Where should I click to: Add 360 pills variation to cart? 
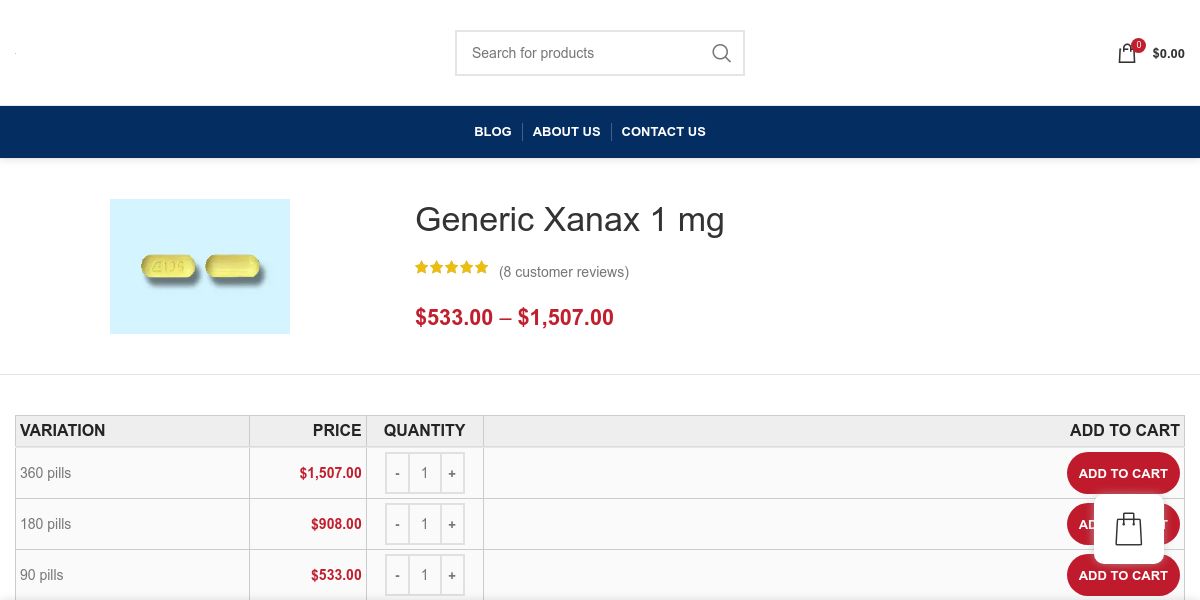[x=1122, y=473]
